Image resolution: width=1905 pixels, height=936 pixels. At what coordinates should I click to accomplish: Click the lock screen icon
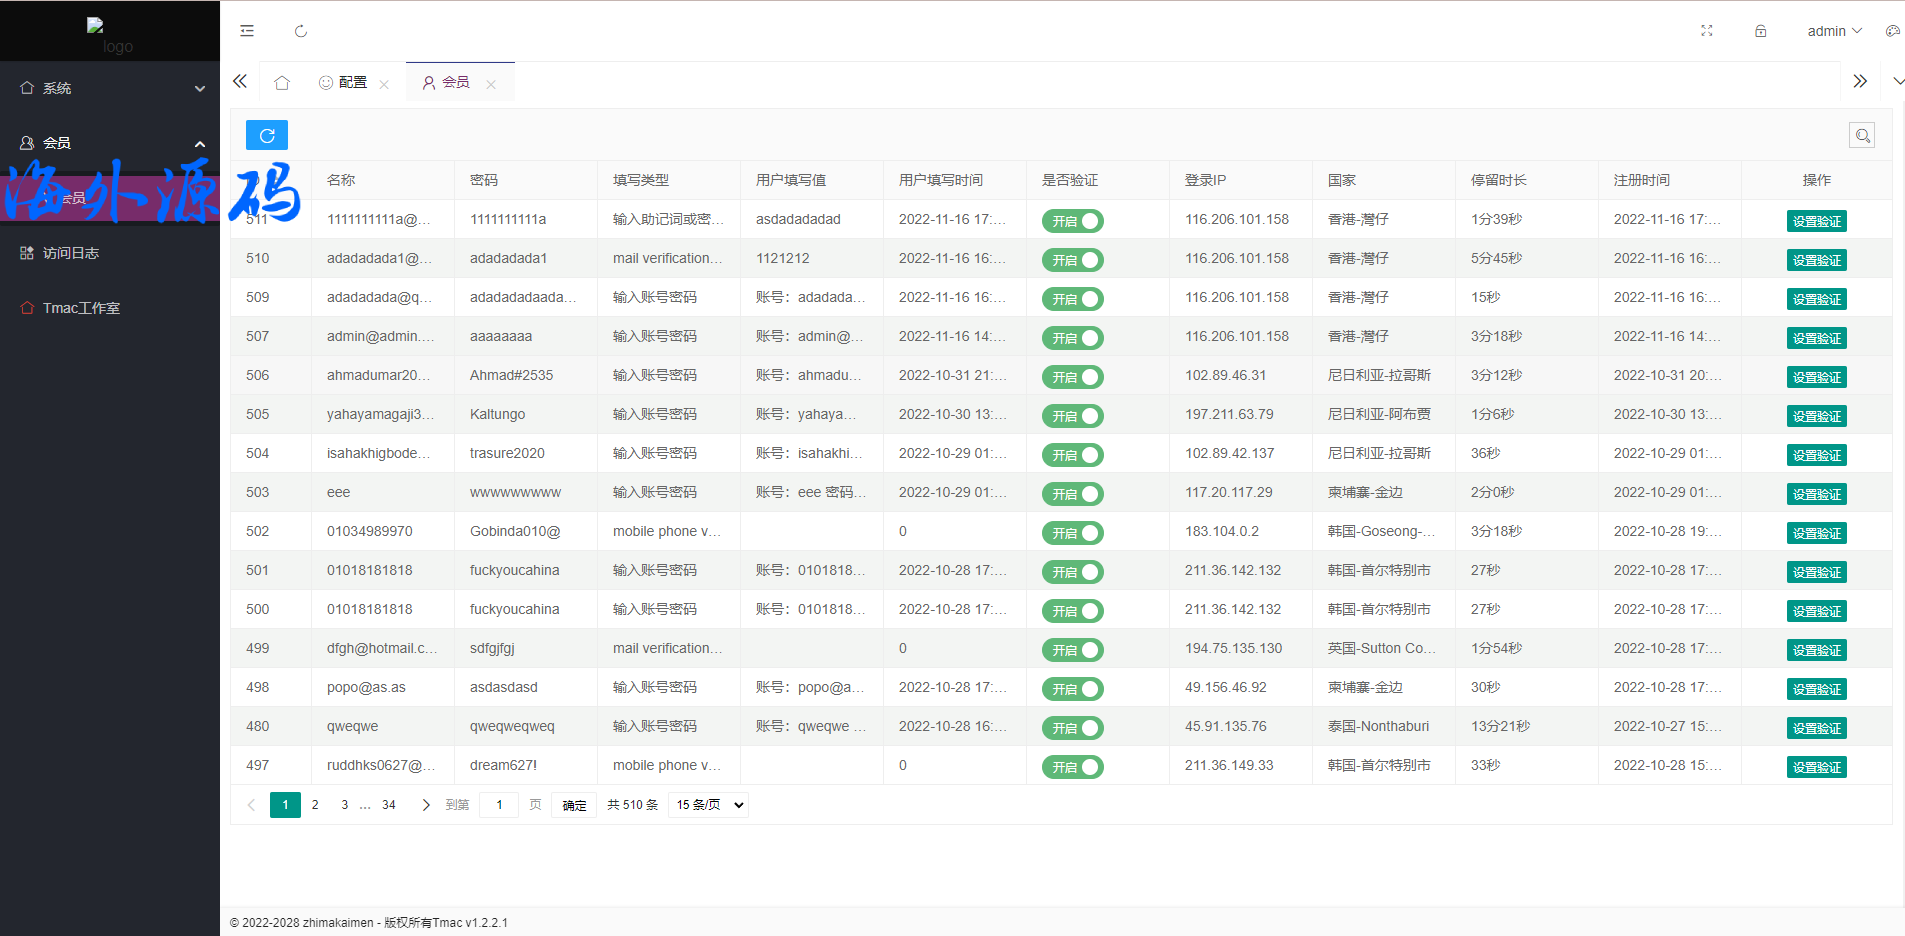tap(1760, 31)
